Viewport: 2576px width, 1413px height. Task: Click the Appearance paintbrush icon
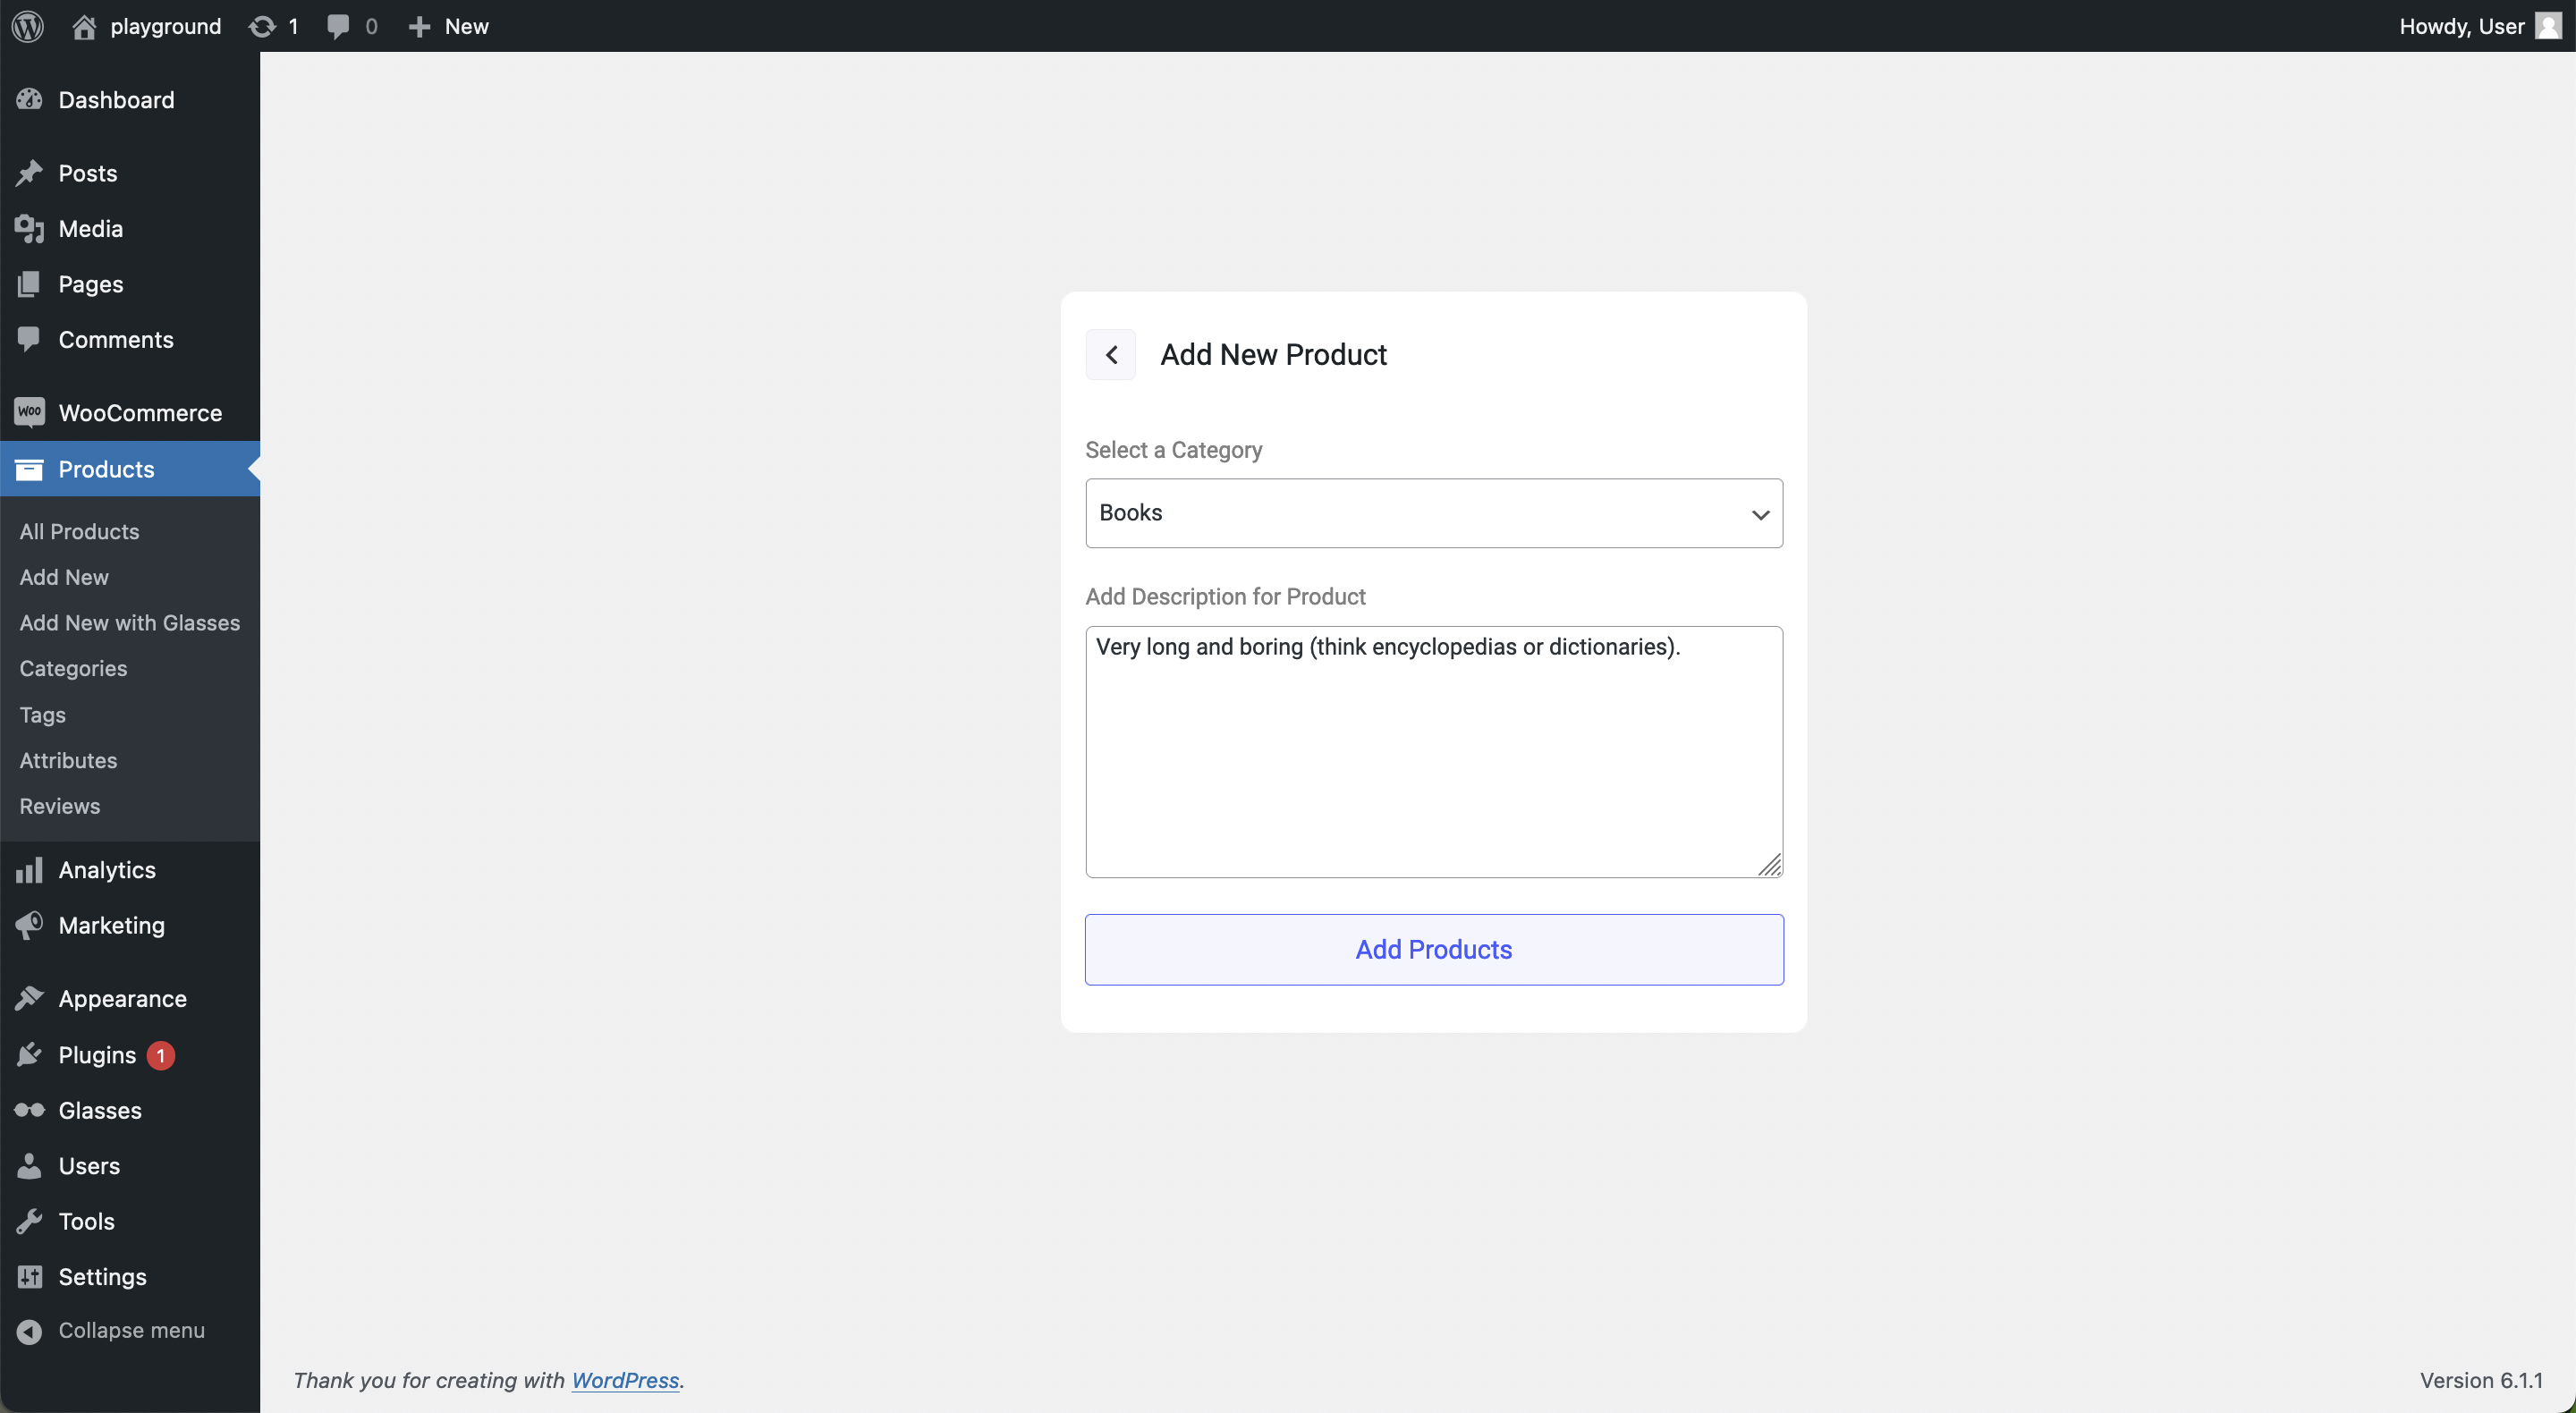pyautogui.click(x=29, y=998)
